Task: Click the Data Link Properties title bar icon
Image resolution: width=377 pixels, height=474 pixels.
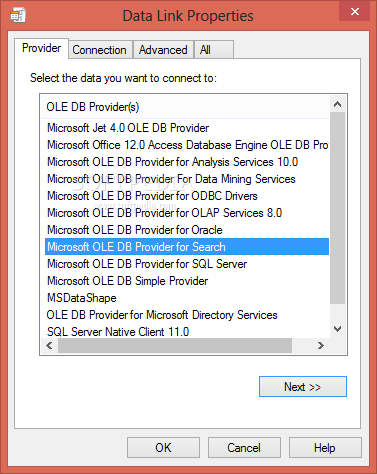Action: [x=18, y=15]
